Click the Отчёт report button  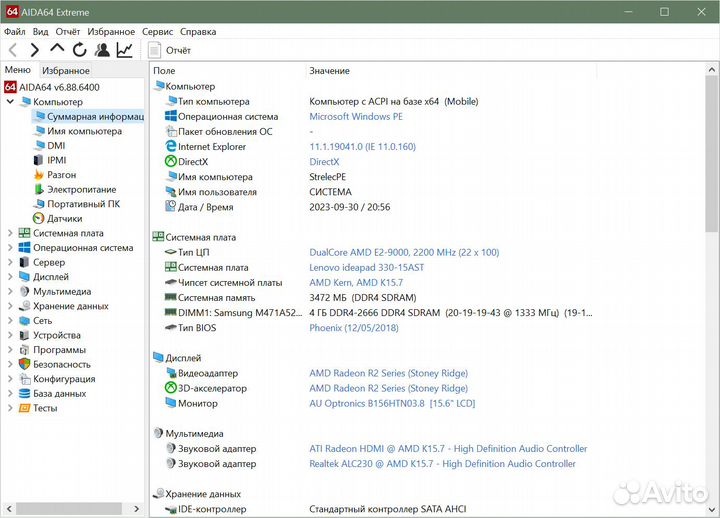click(x=171, y=50)
